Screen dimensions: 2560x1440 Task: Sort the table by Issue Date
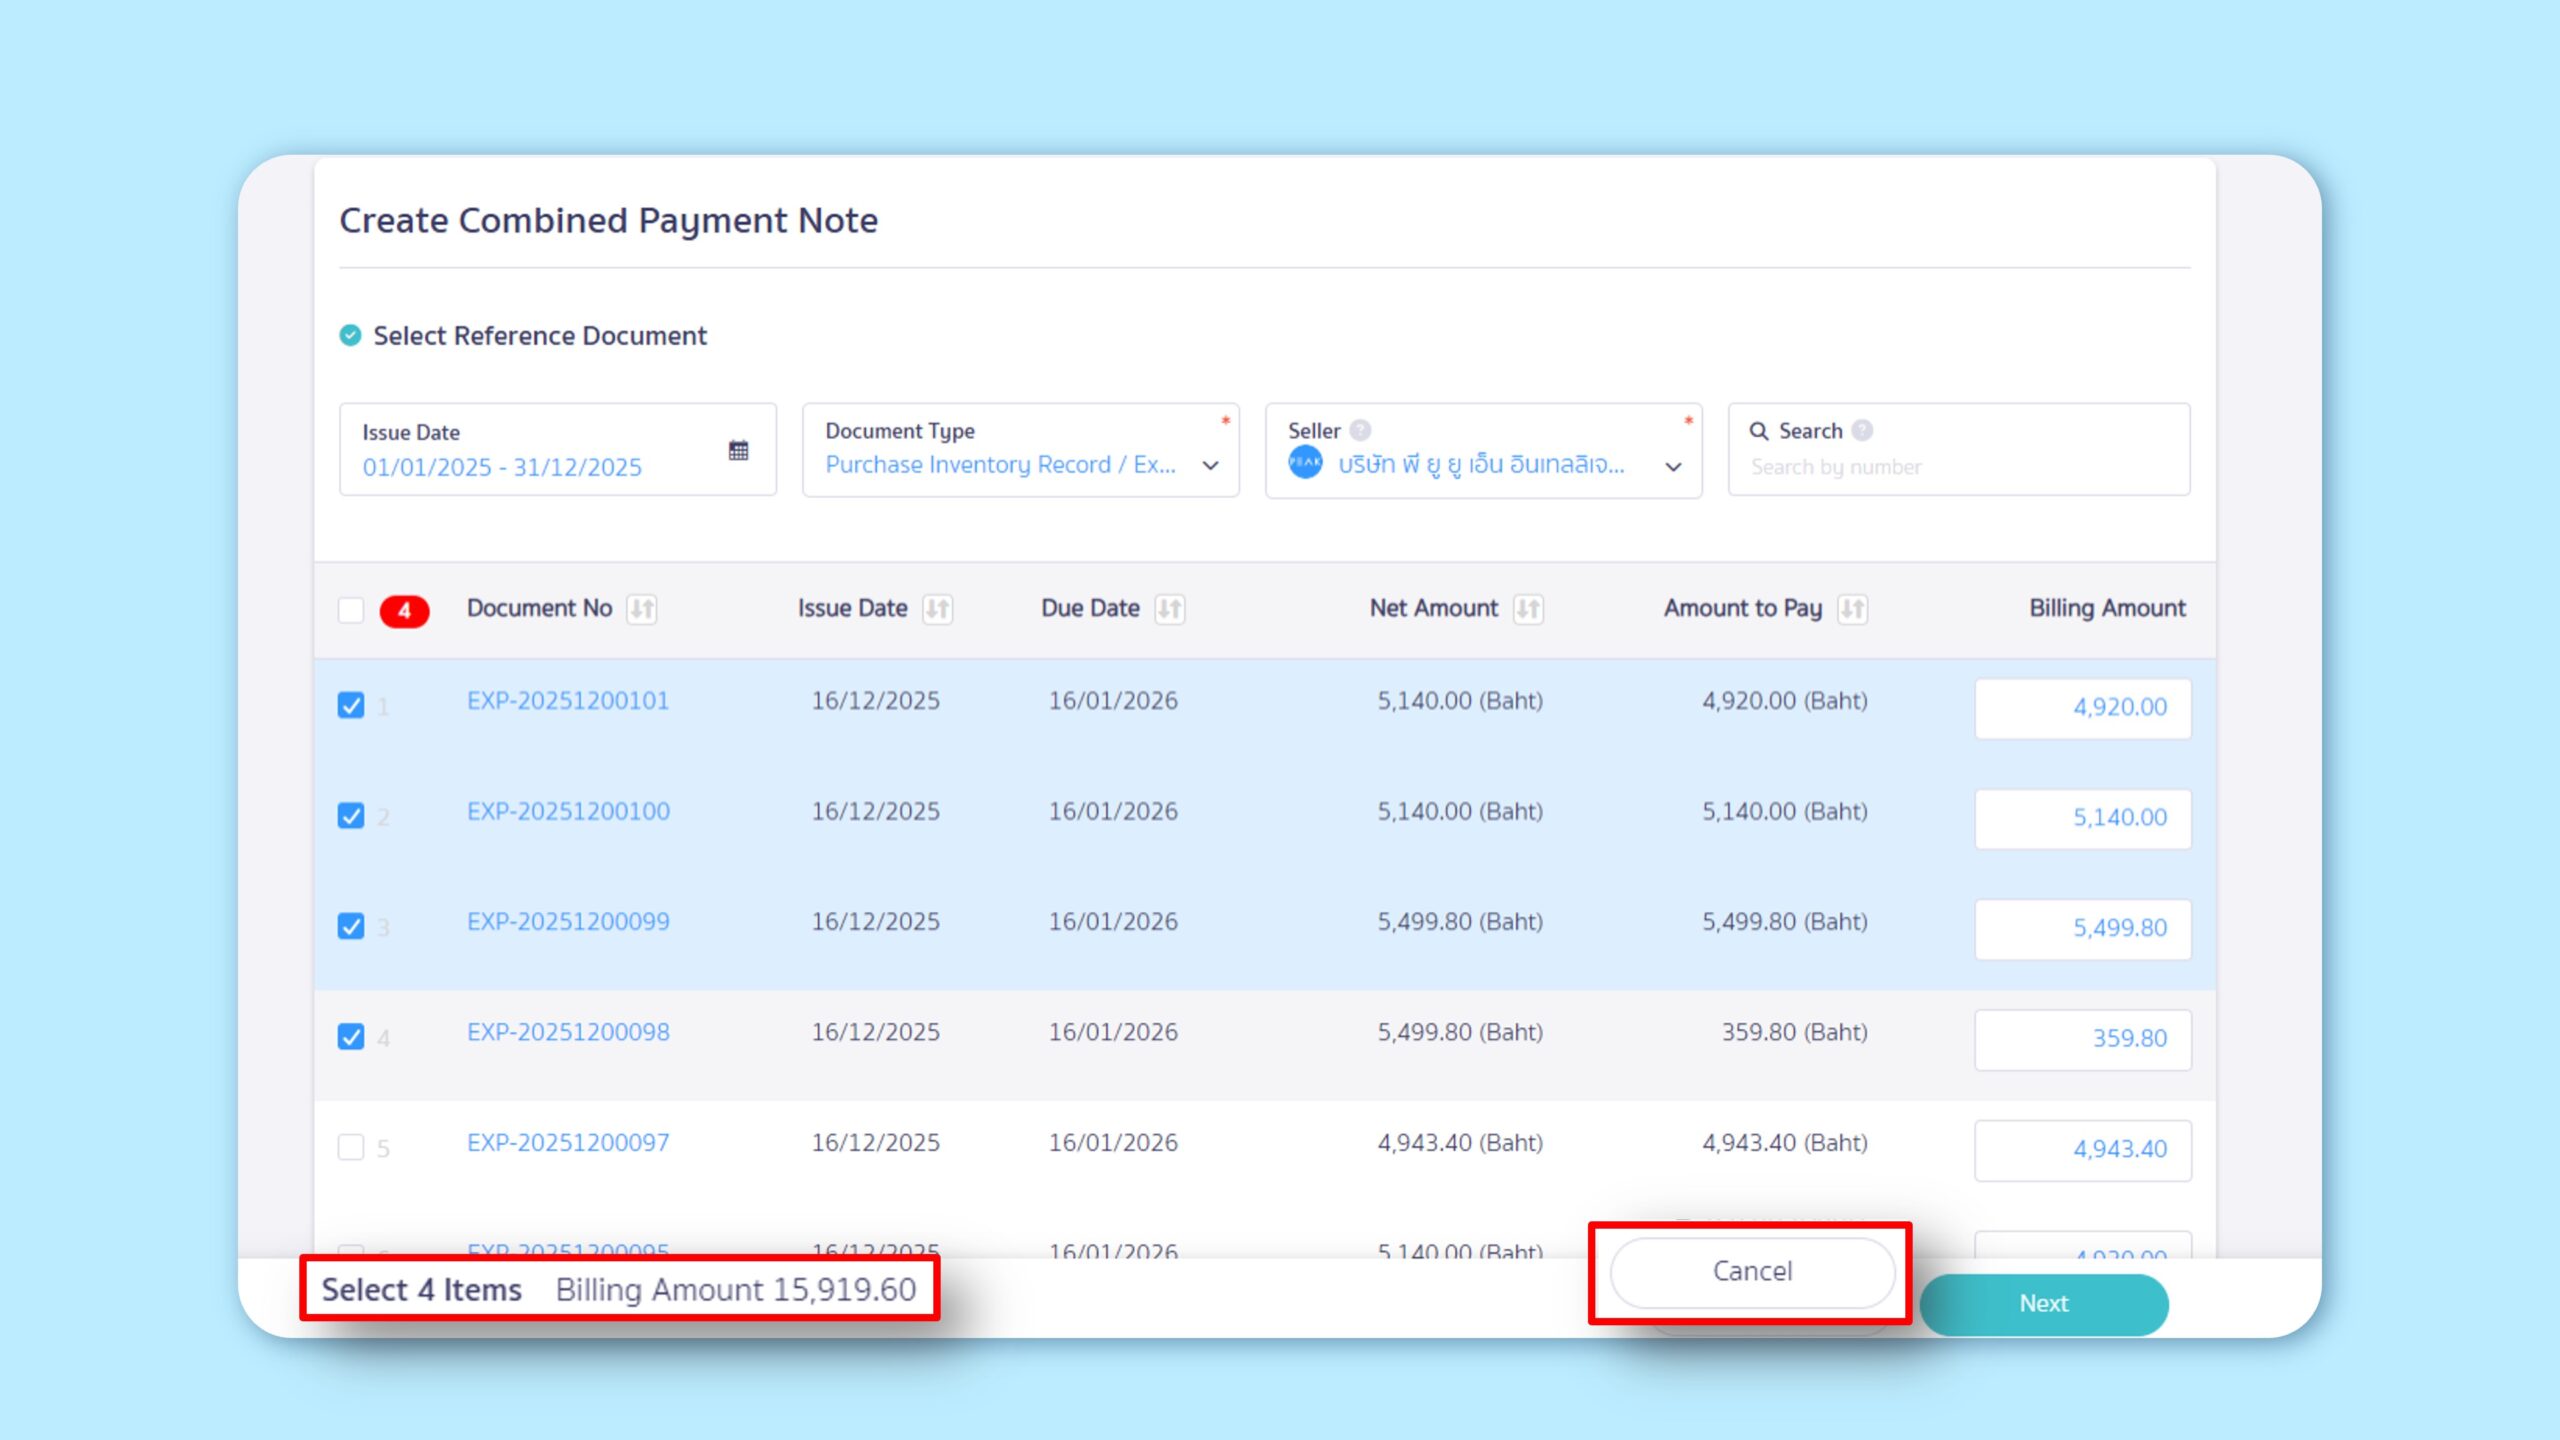(936, 608)
